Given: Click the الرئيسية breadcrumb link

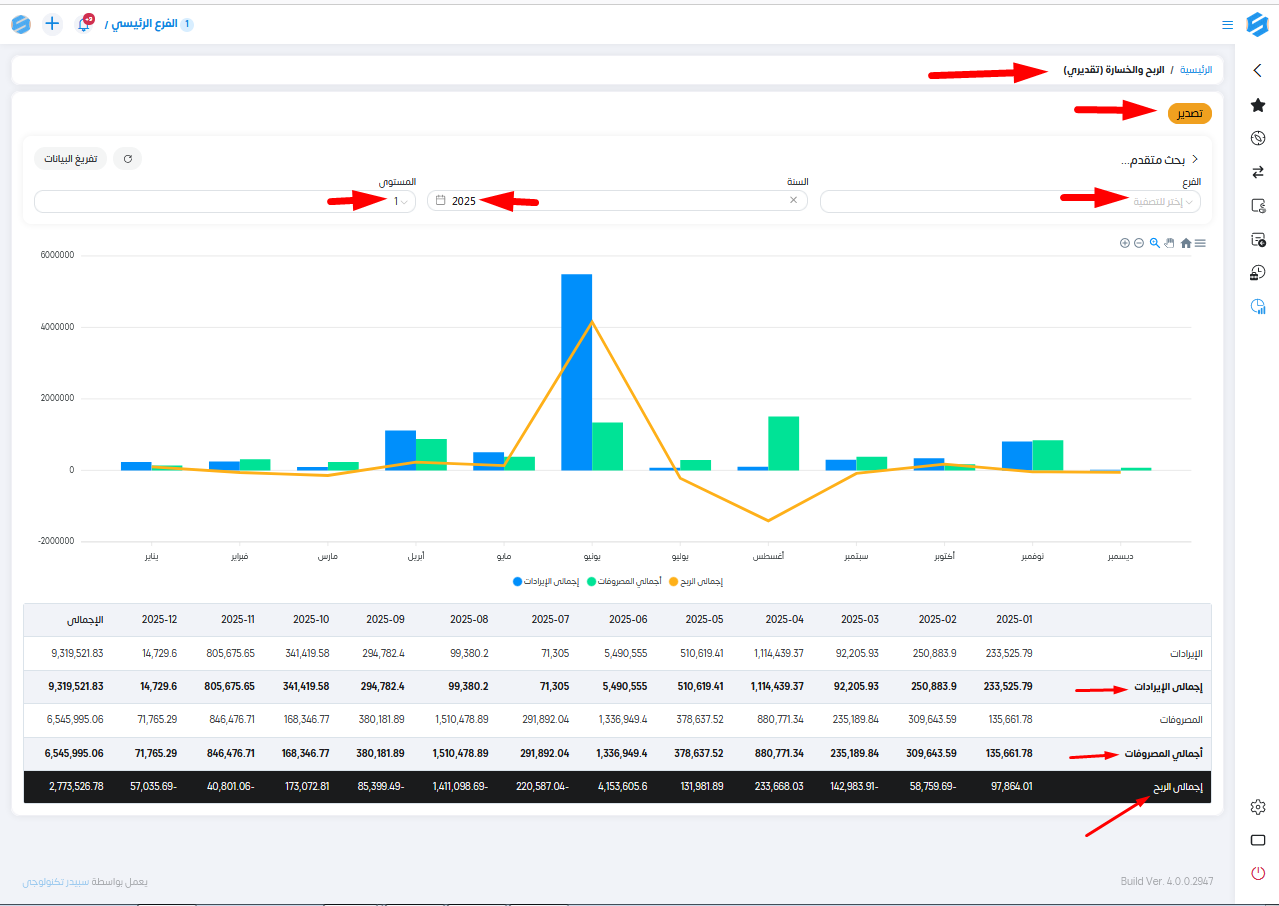Looking at the screenshot, I should [1196, 70].
